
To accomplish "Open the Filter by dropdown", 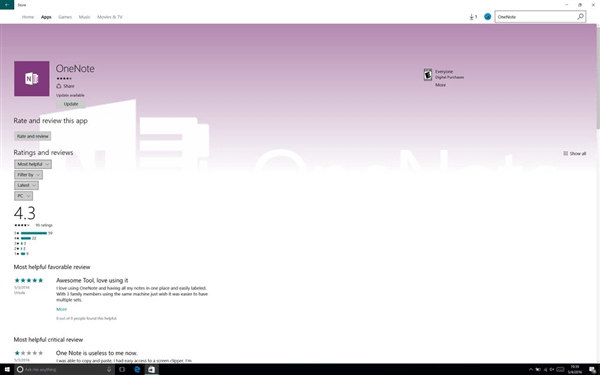I will (x=28, y=175).
